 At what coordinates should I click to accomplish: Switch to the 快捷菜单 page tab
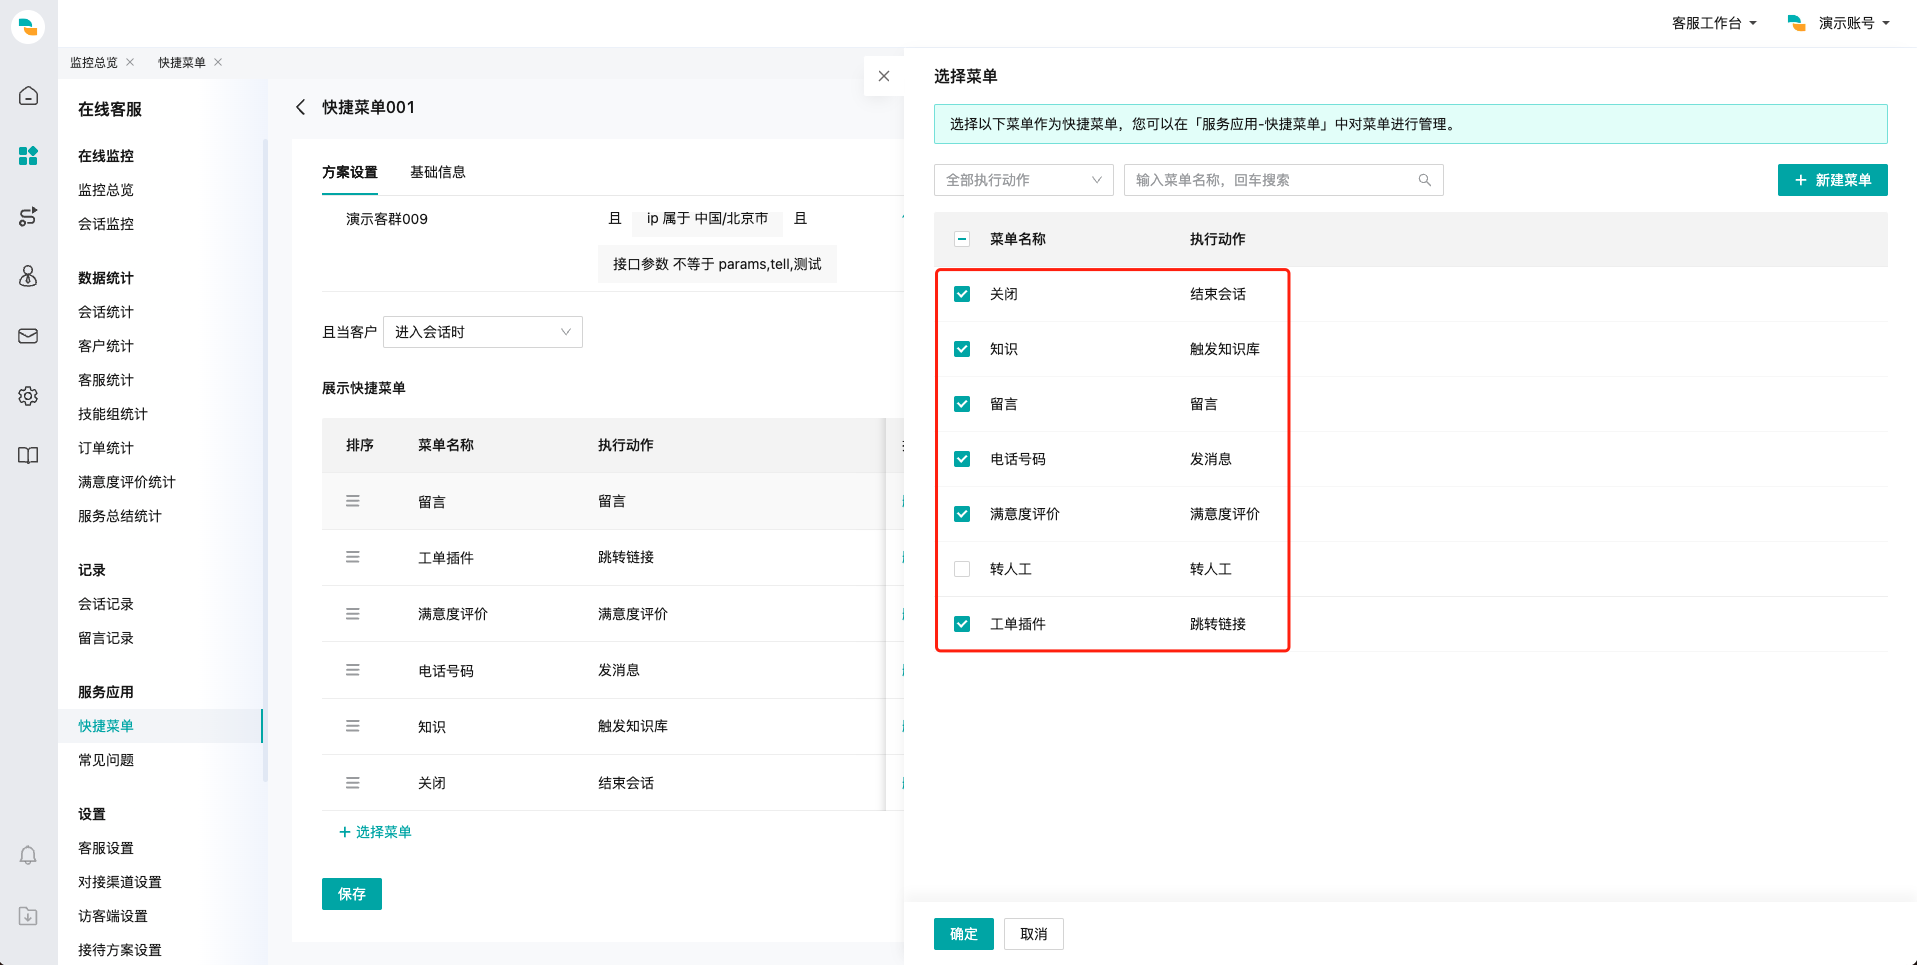[x=182, y=62]
